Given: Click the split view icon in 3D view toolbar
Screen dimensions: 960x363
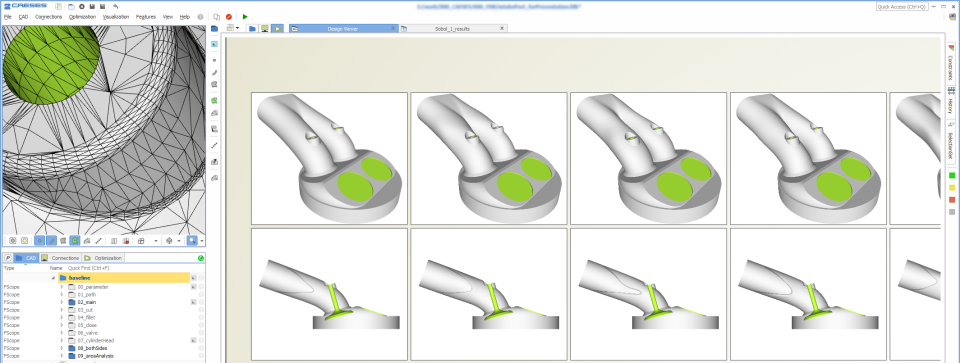Looking at the screenshot, I should pyautogui.click(x=114, y=241).
